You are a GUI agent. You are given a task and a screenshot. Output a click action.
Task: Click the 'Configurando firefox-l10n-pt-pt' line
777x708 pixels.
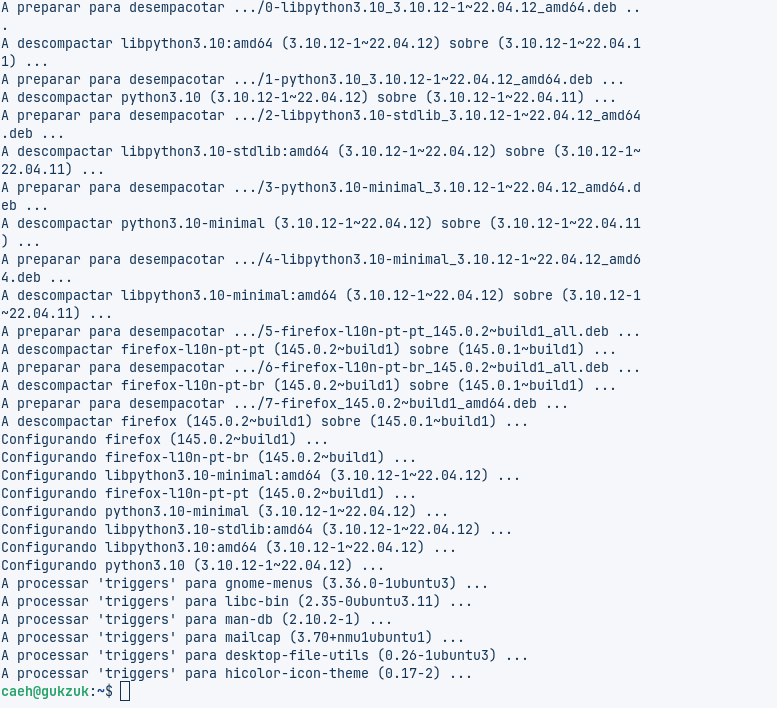pyautogui.click(x=208, y=494)
